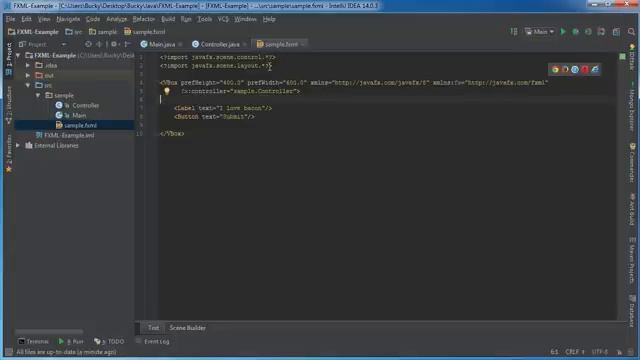Change the UTF-8 file encoding
Viewport: 640px width, 360px height.
(x=600, y=352)
